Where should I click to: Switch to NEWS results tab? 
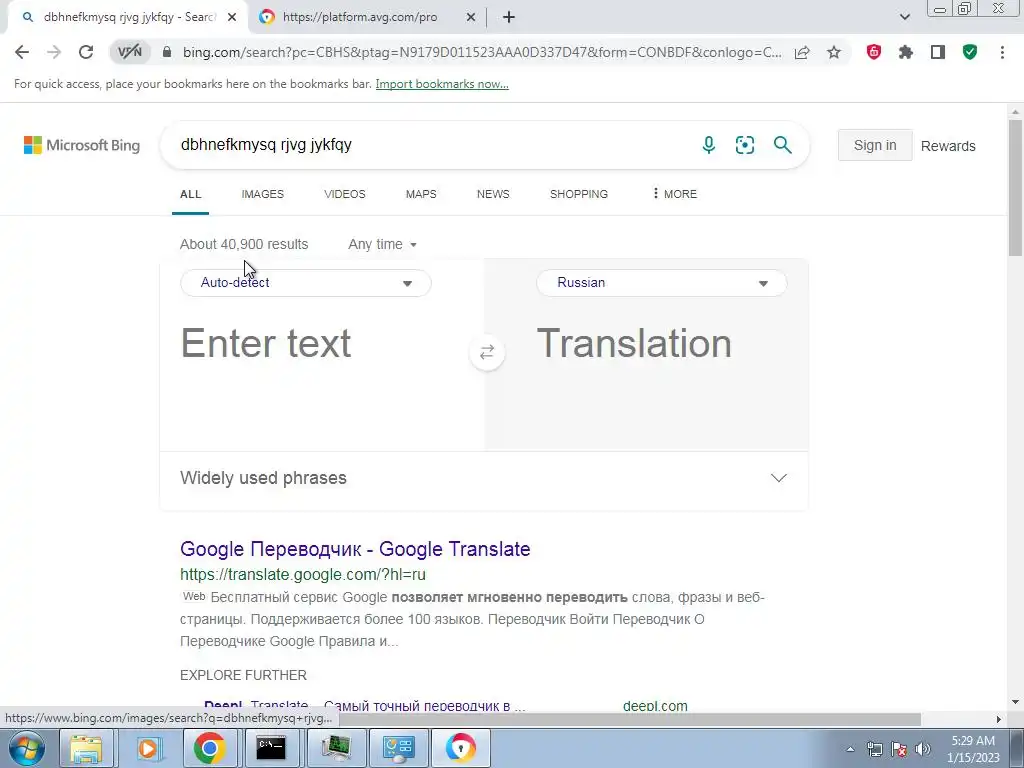[x=493, y=194]
